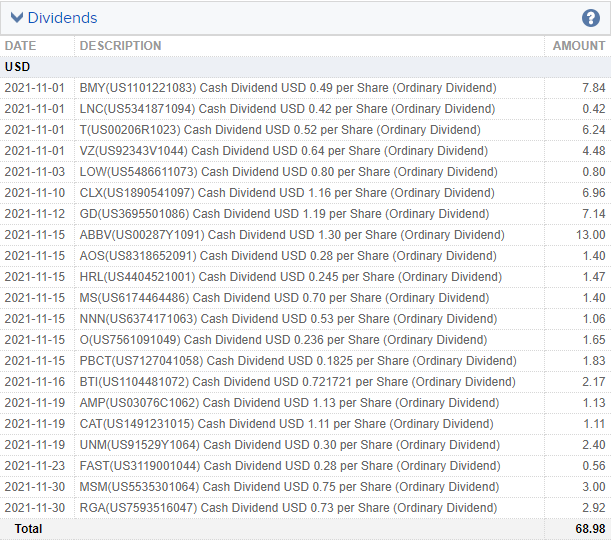
Task: Click the 1.11 amount for CAT
Action: click(594, 424)
